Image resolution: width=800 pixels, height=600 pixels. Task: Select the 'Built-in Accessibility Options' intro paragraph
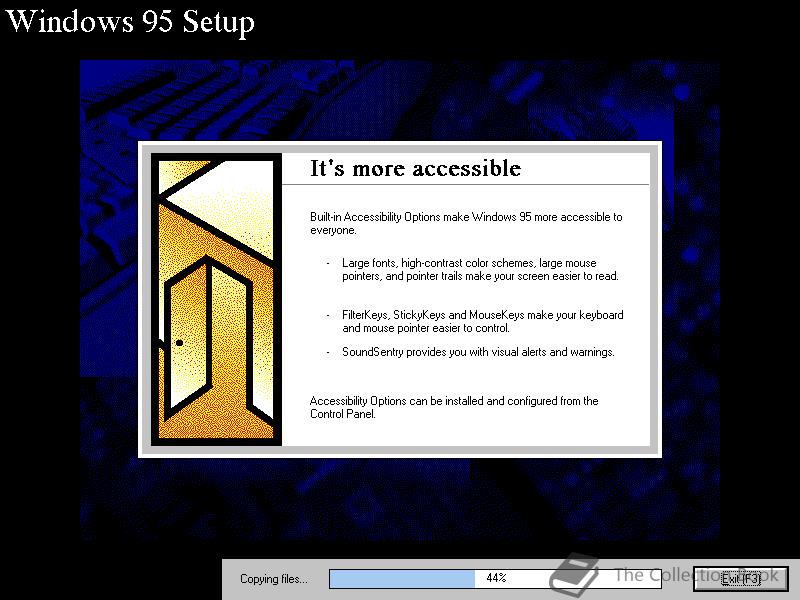tap(466, 223)
